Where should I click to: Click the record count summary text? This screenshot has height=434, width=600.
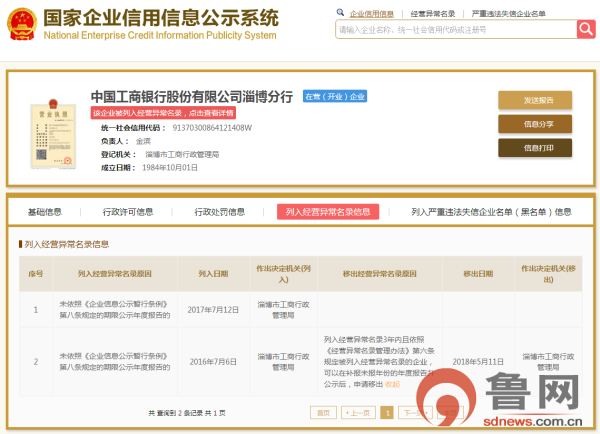click(187, 413)
